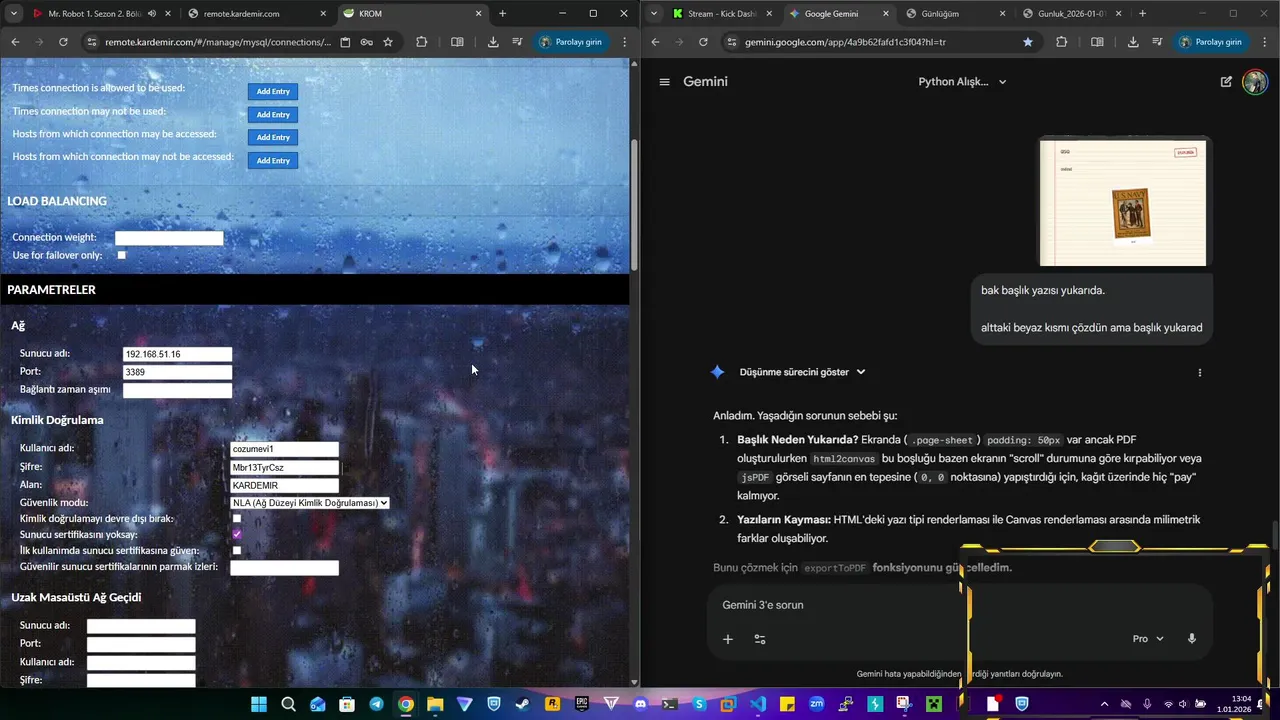Viewport: 1280px width, 720px height.
Task: Click 'Parolayı girin' in the left browser
Action: [569, 42]
